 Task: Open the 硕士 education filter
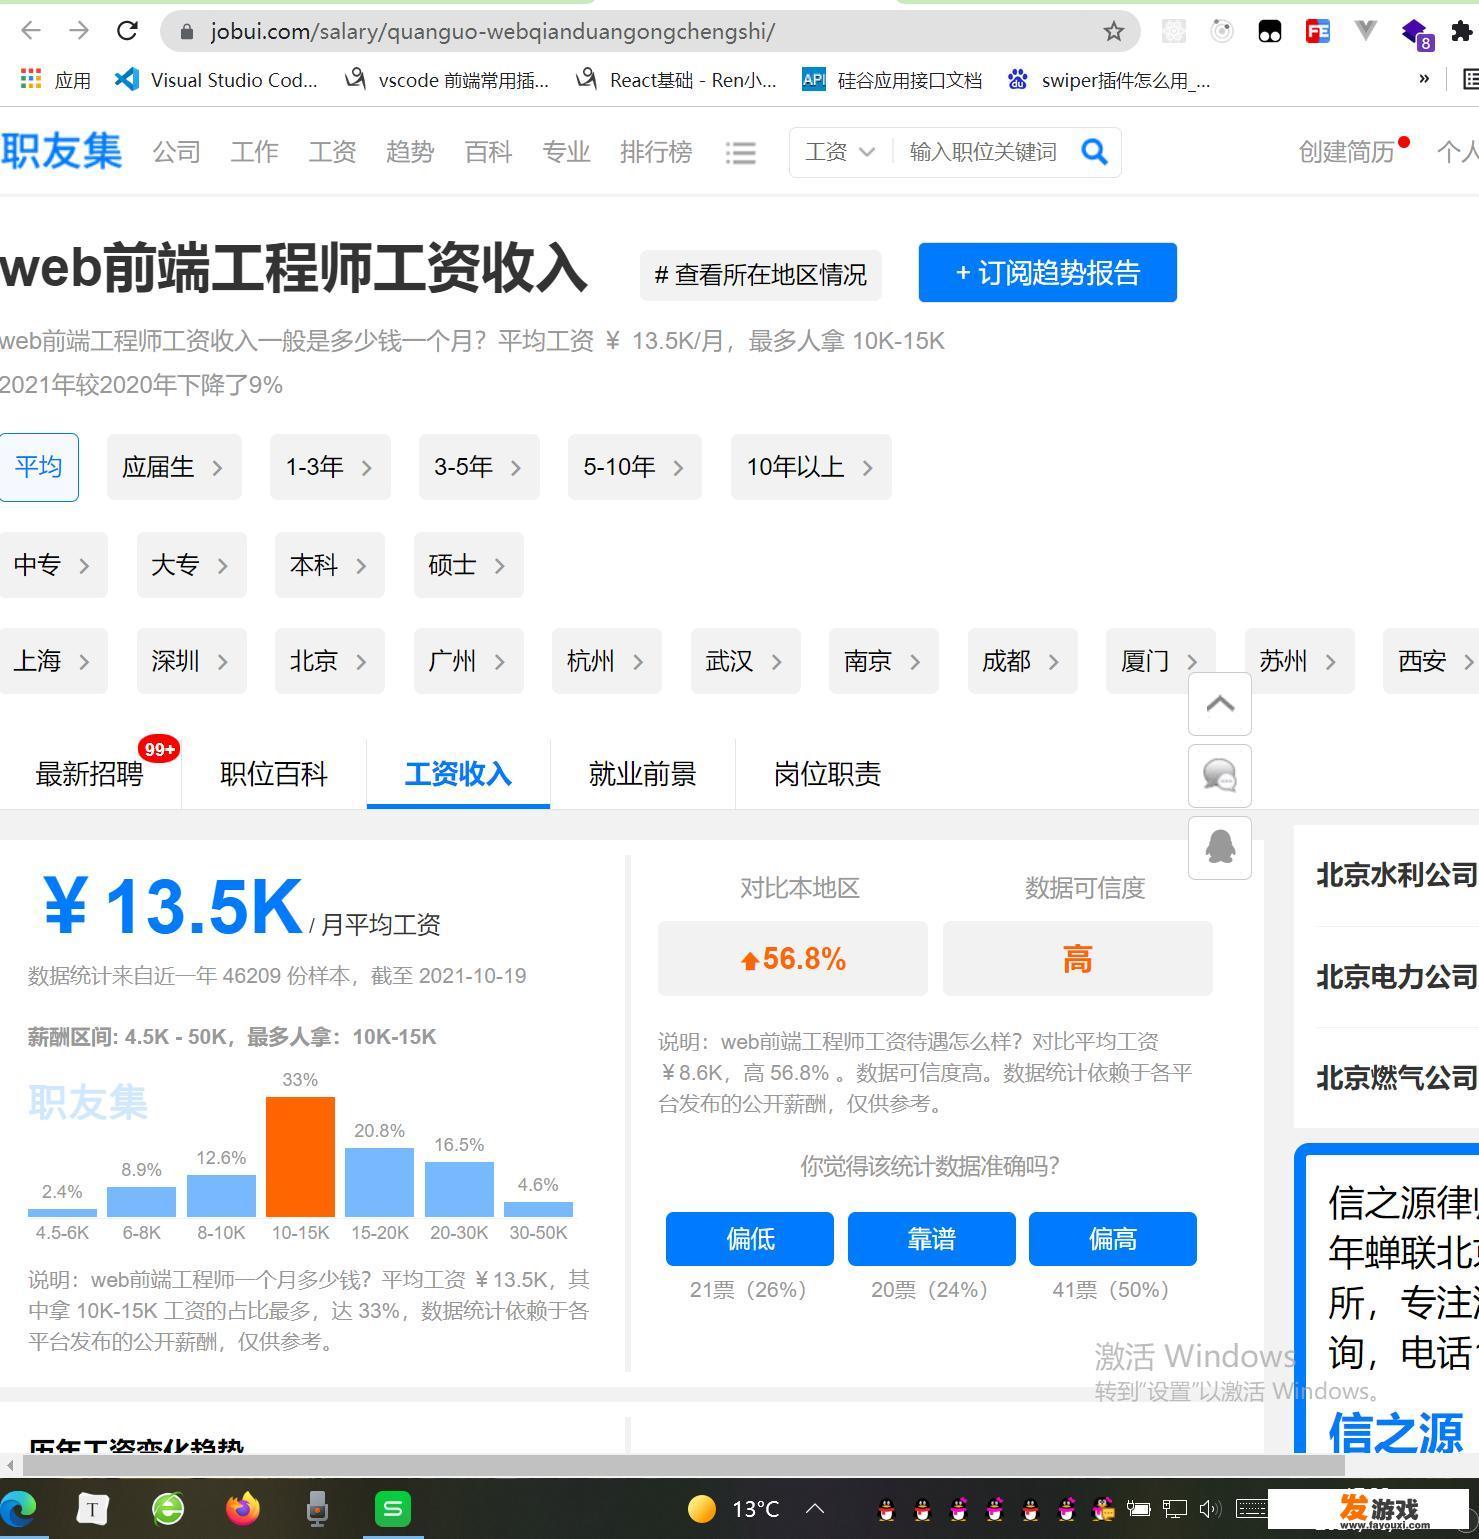click(469, 565)
